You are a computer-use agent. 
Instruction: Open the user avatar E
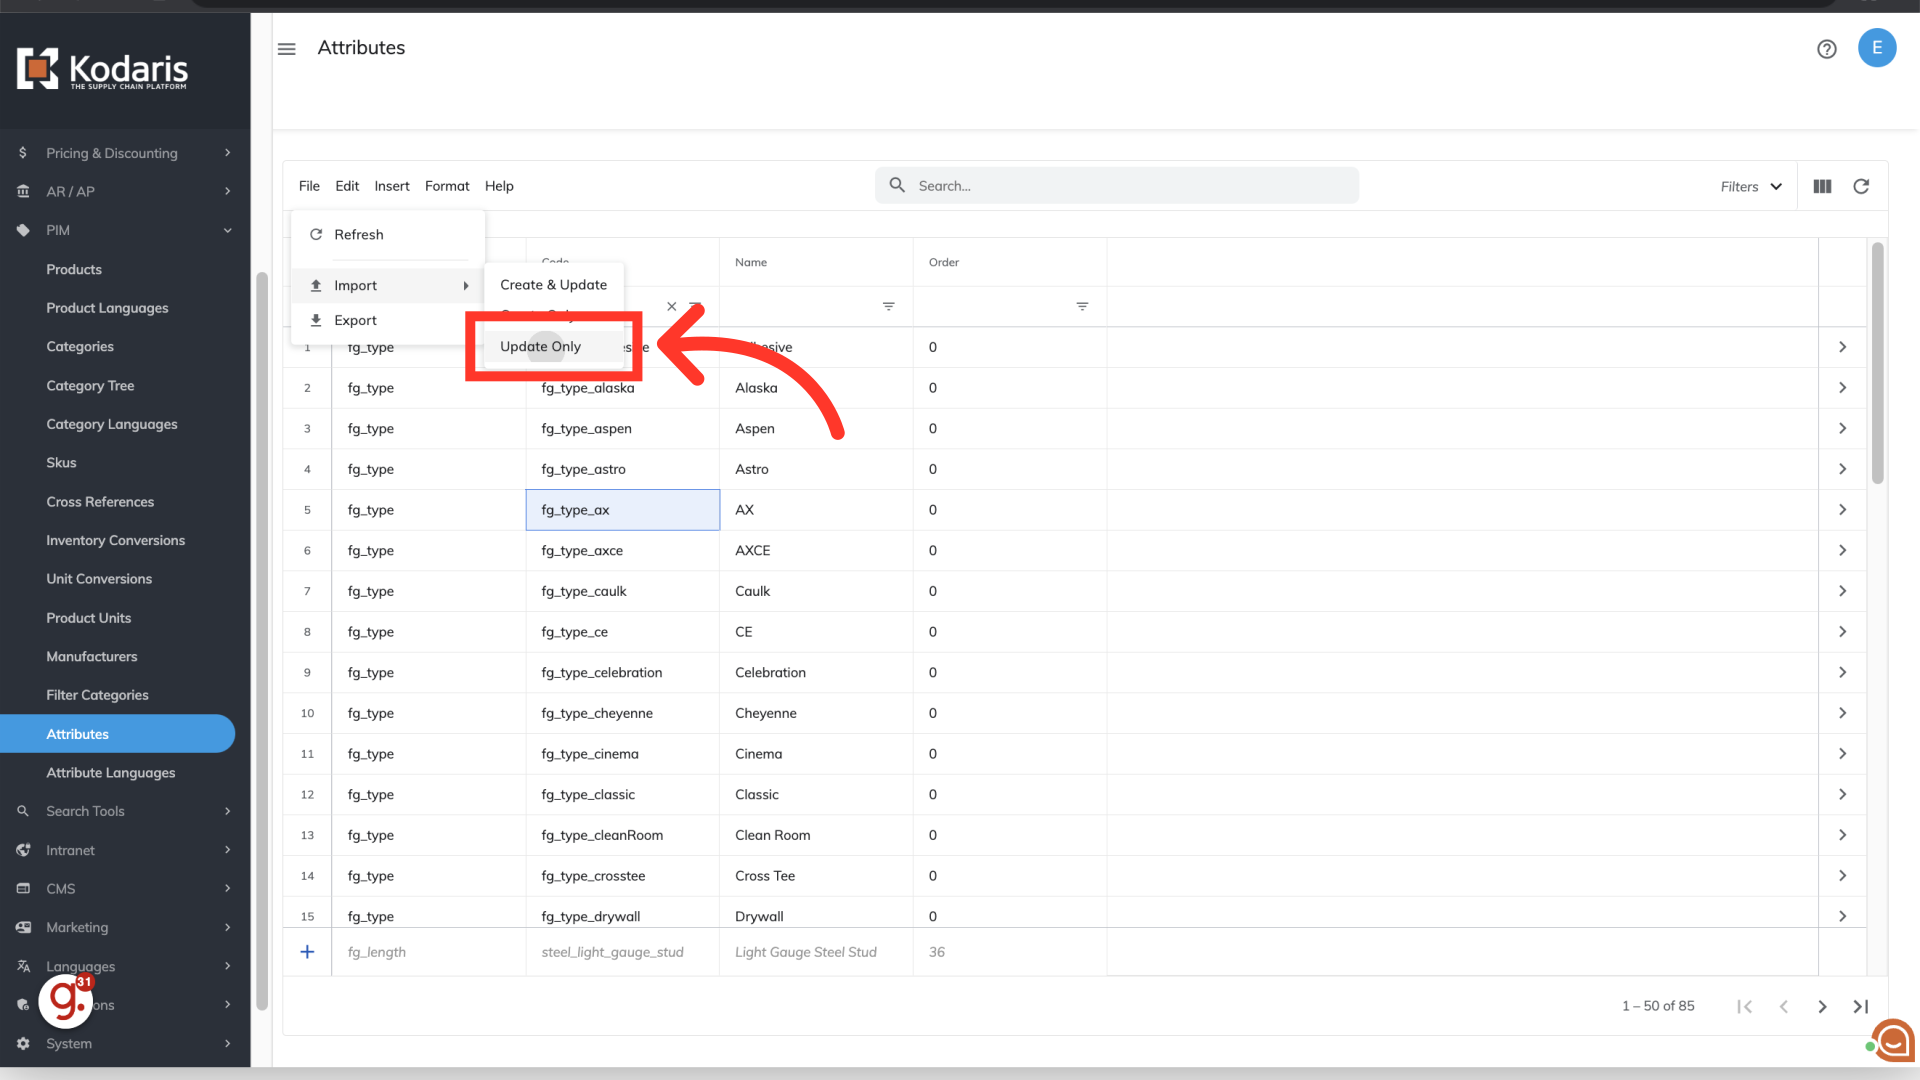pyautogui.click(x=1877, y=48)
